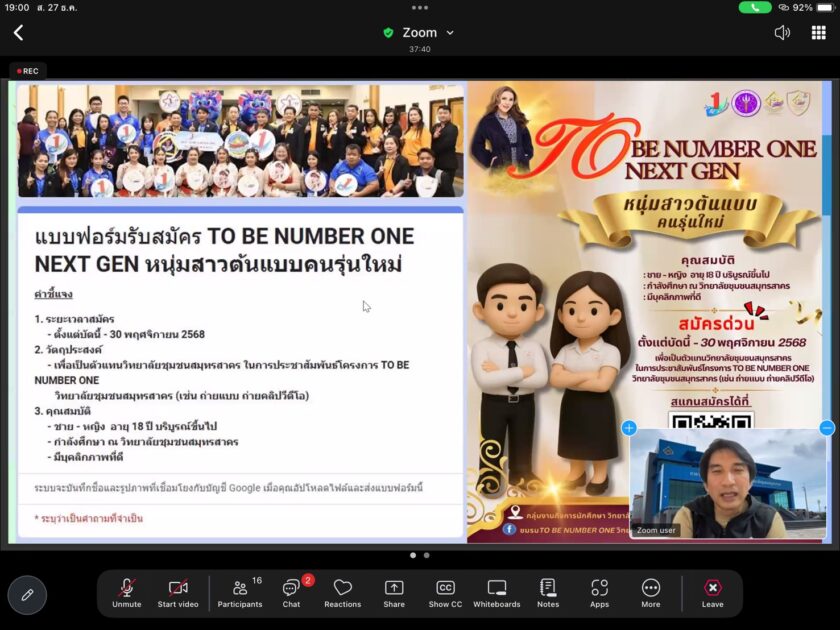Unmute the microphone
Screen dimensions: 840x630
[x=127, y=592]
